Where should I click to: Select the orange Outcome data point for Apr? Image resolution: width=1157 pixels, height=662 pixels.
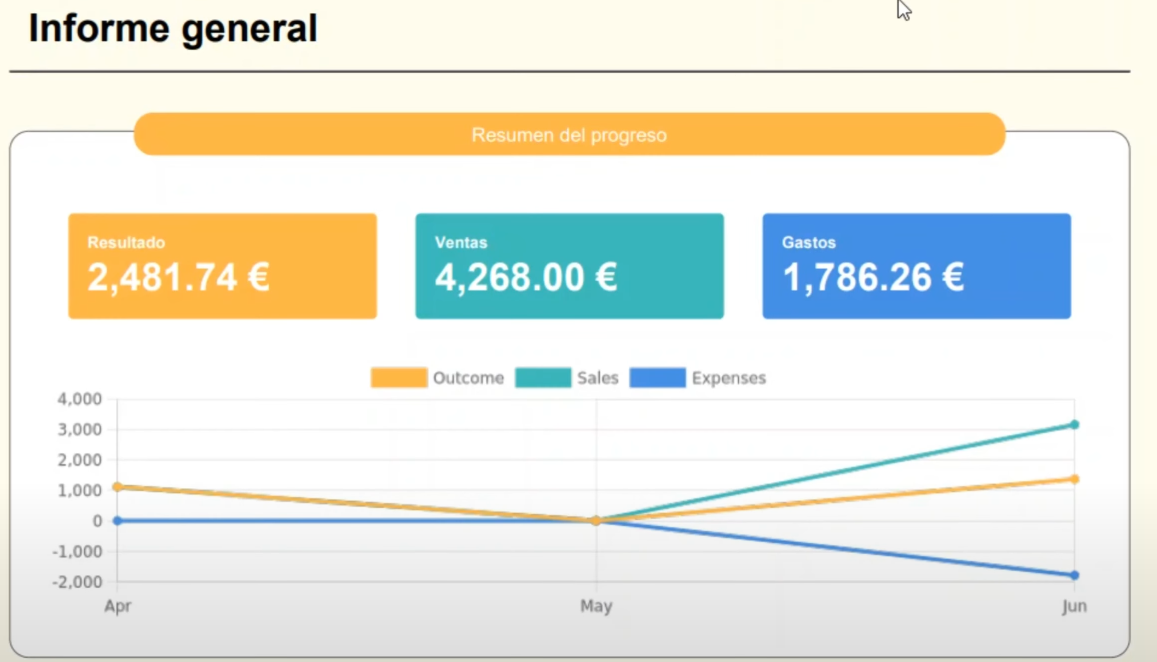(117, 487)
